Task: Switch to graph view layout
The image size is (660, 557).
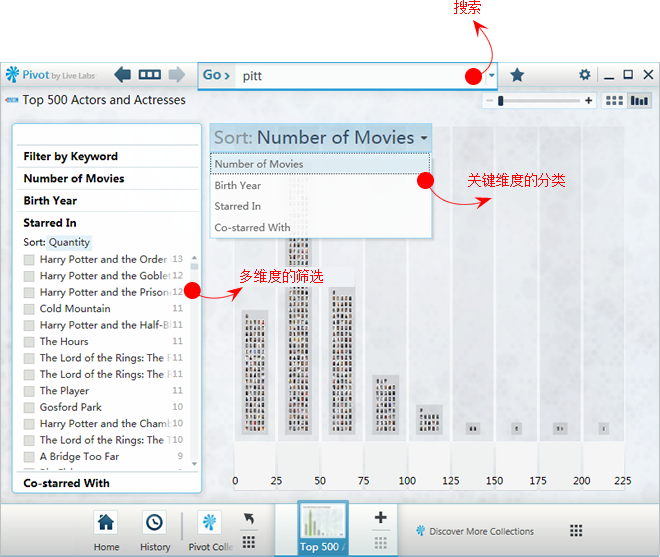Action: point(639,100)
